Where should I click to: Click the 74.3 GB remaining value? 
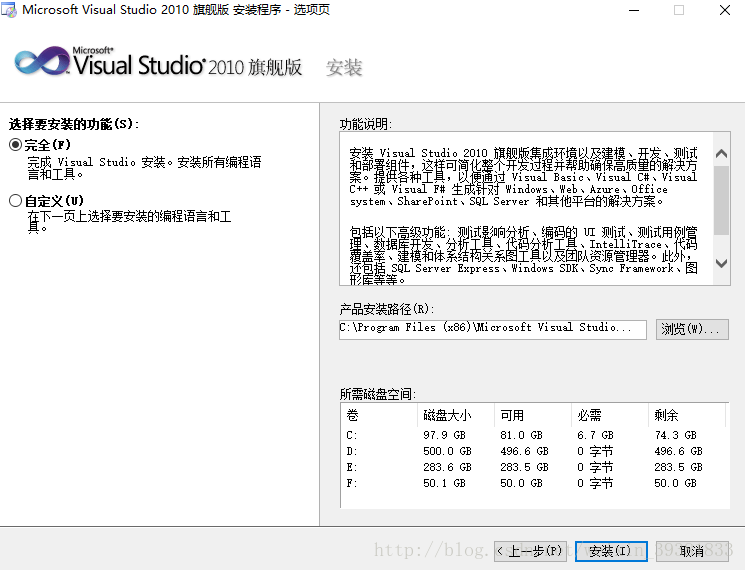(675, 435)
